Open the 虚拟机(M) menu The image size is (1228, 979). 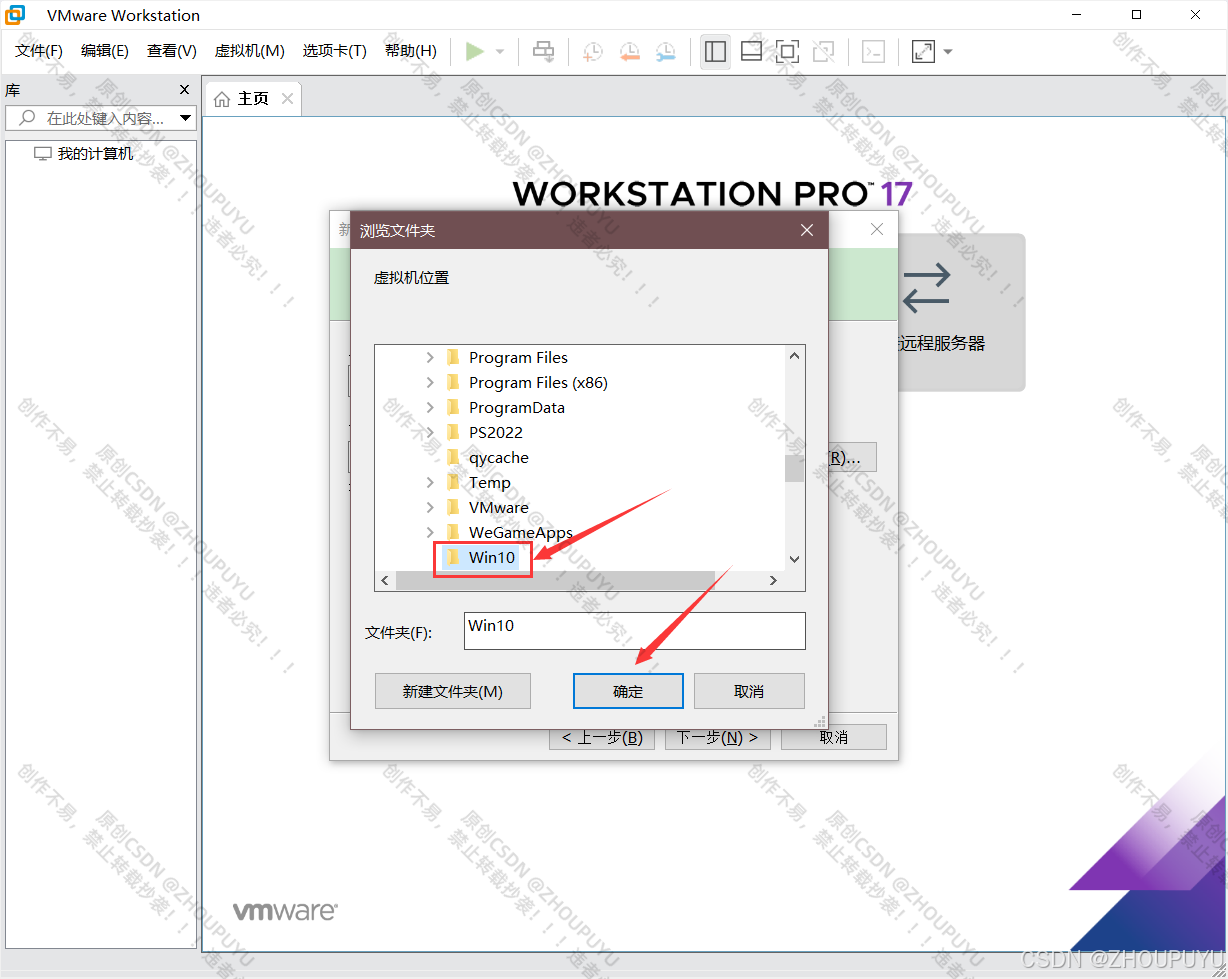point(250,51)
